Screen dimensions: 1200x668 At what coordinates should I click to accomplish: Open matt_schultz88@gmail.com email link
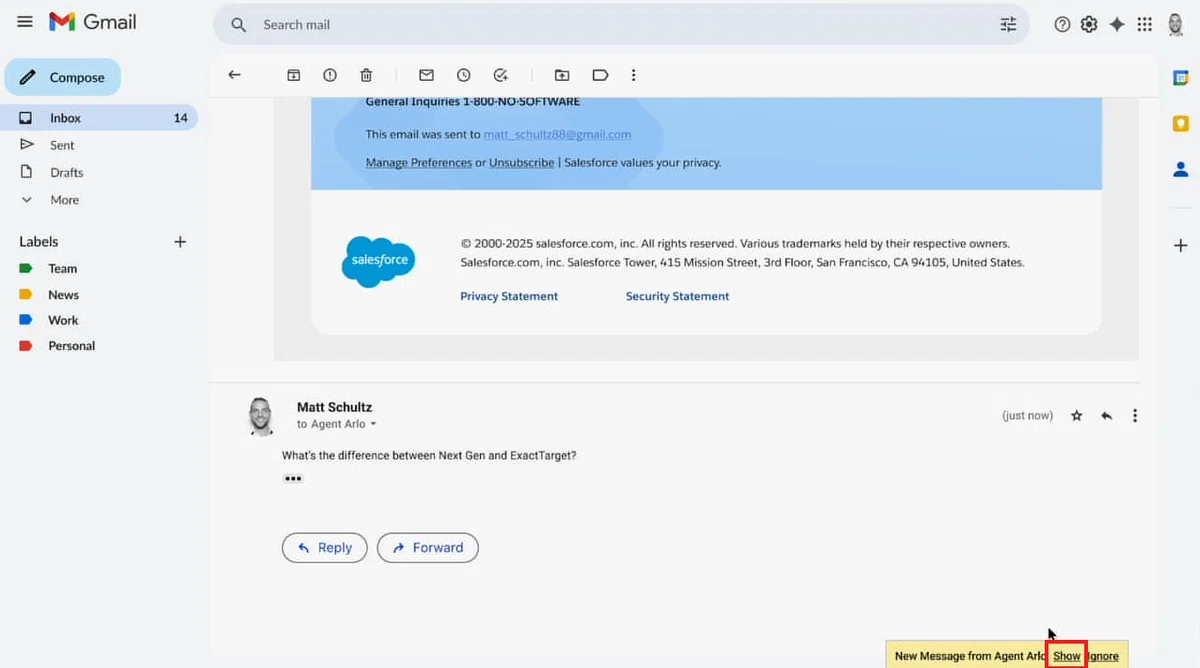(x=557, y=134)
